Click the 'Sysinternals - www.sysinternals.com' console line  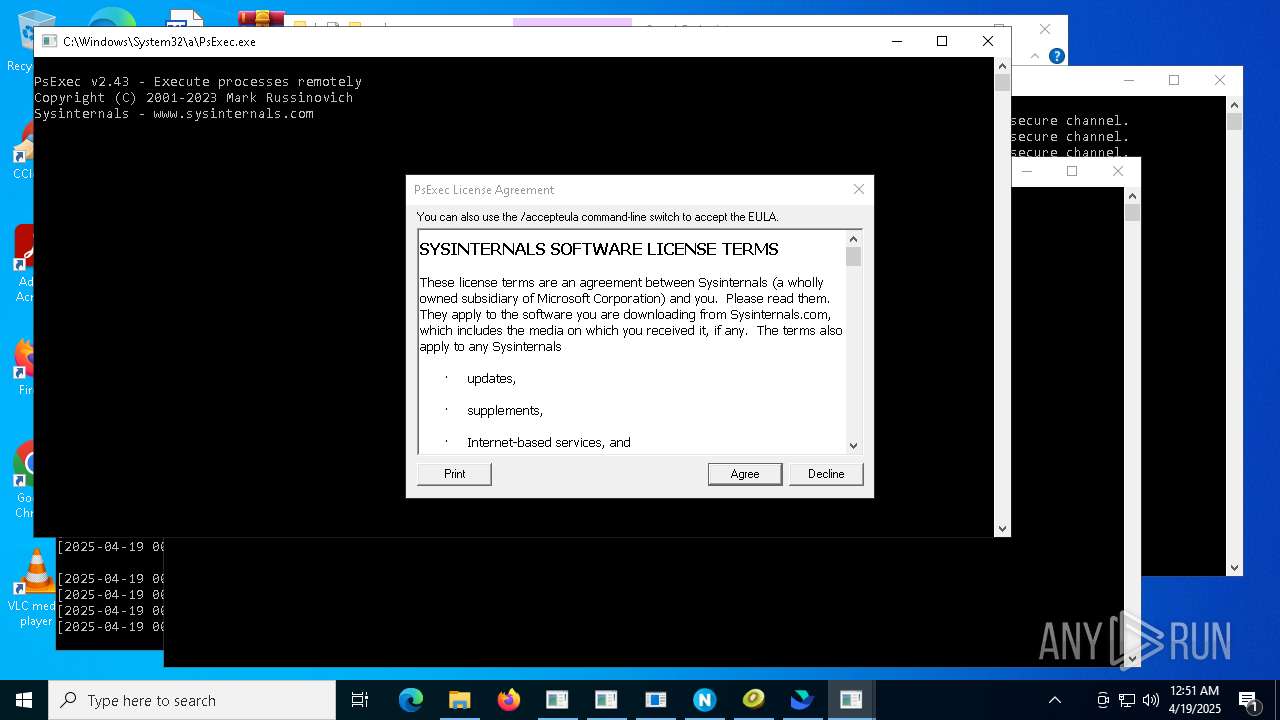(174, 114)
